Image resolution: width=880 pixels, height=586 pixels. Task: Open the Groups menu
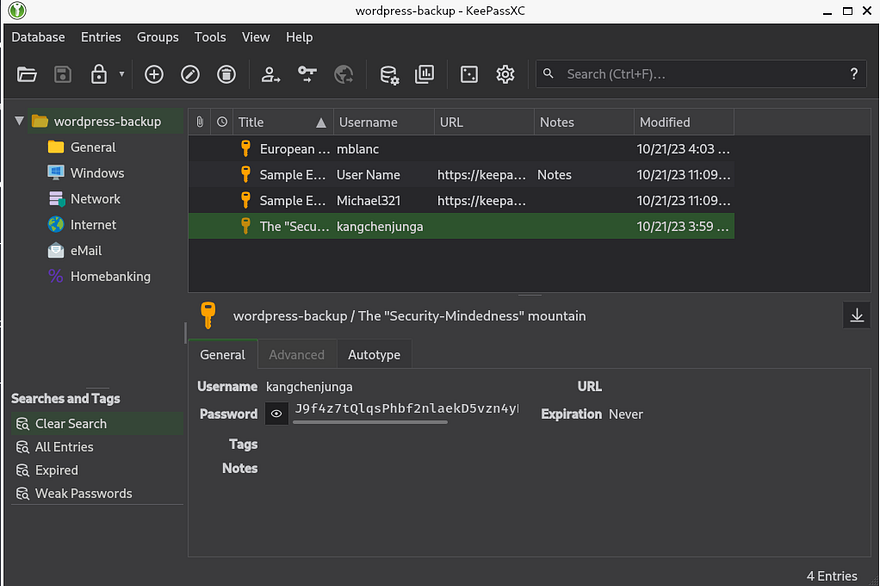158,37
